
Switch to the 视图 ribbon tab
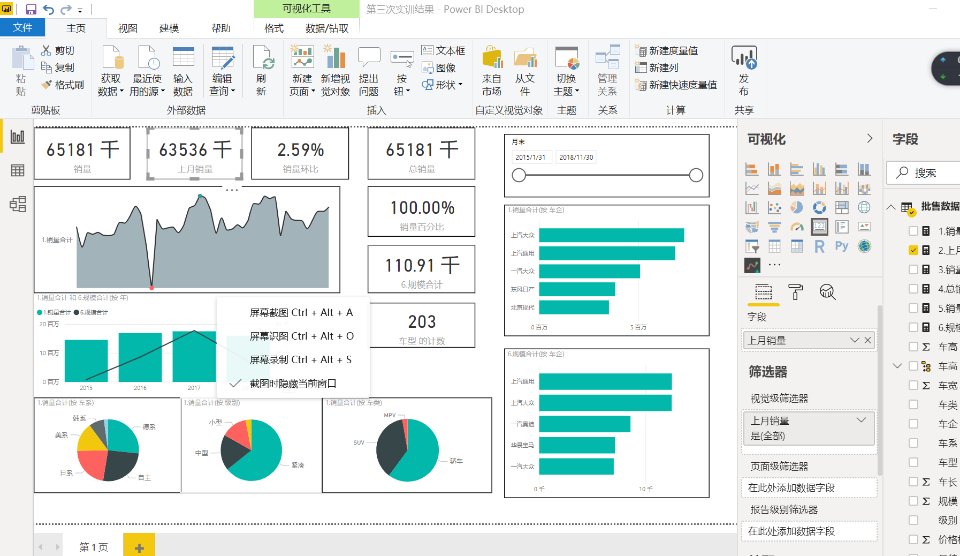pos(128,29)
